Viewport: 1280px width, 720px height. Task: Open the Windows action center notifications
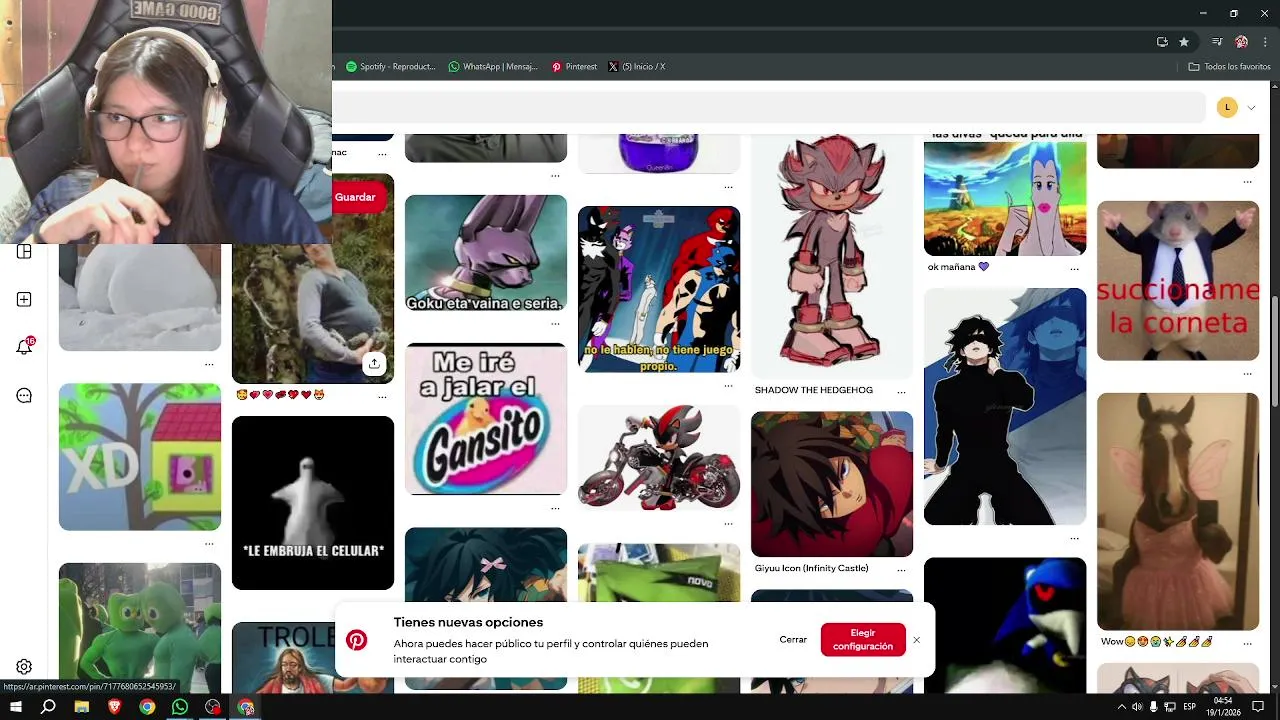(1259, 707)
